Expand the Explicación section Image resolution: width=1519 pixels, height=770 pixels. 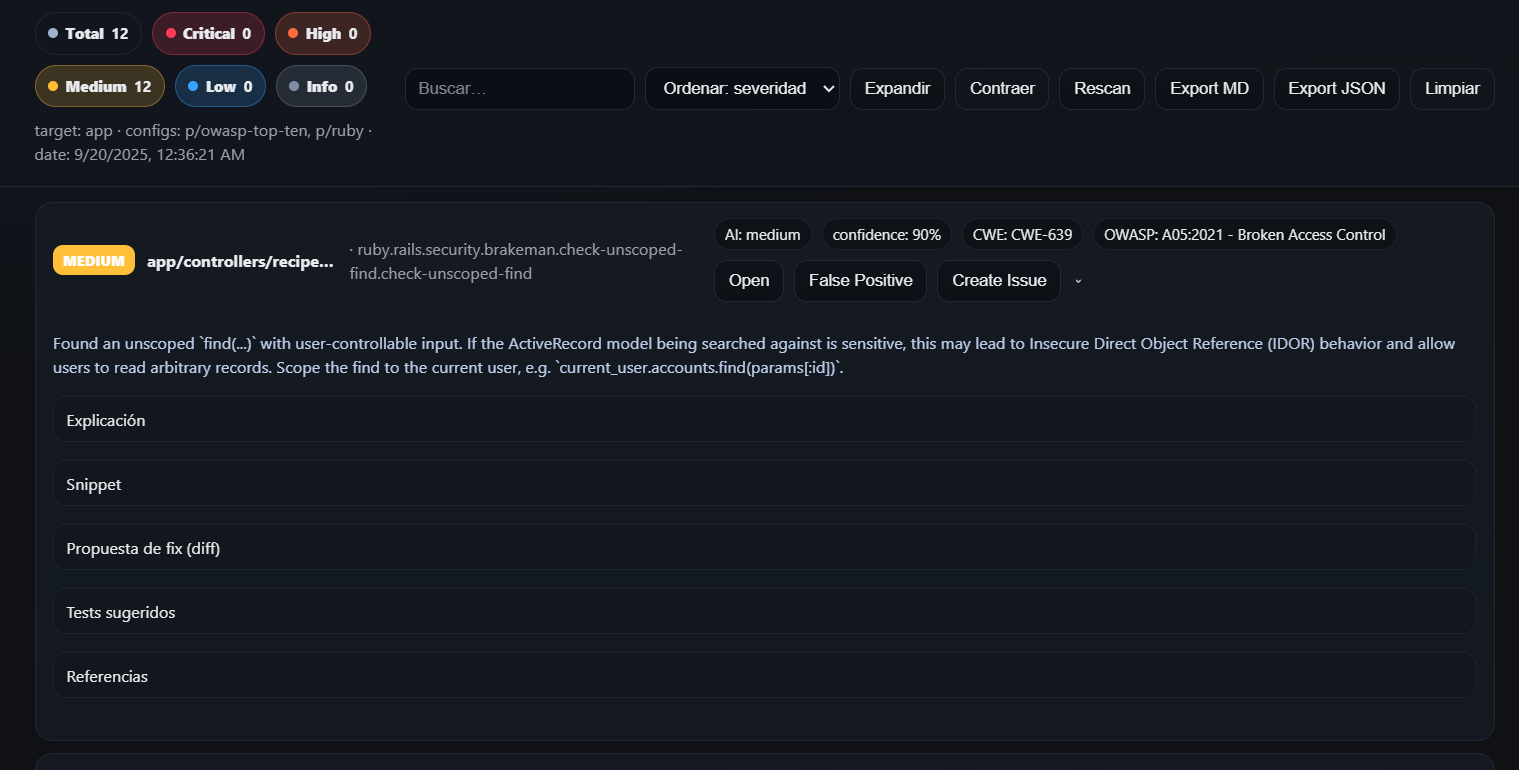[x=763, y=420]
